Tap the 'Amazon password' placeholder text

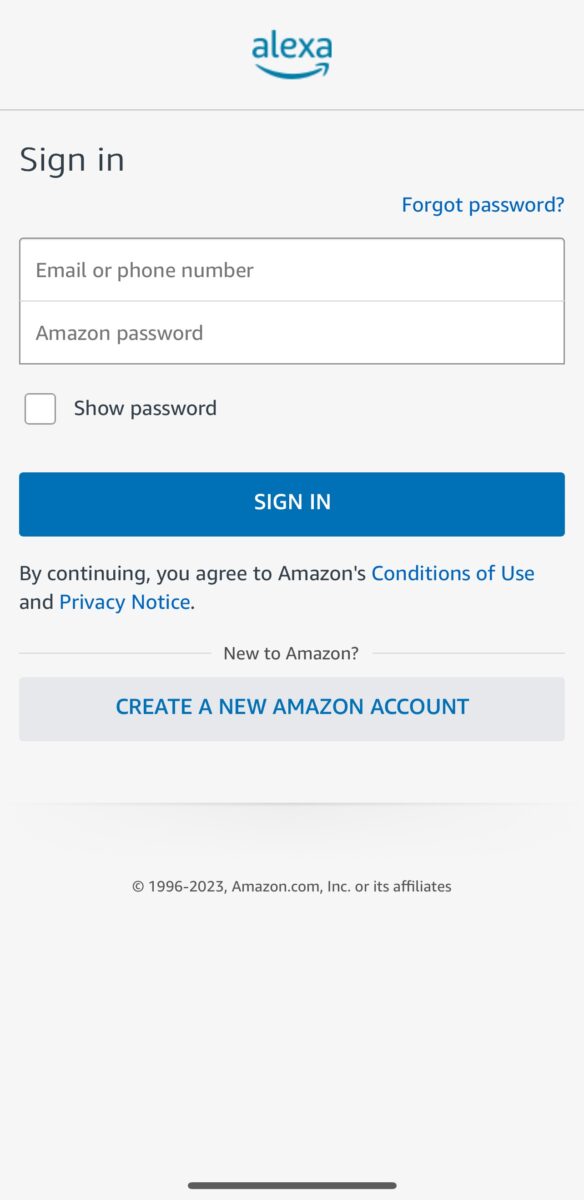(119, 333)
